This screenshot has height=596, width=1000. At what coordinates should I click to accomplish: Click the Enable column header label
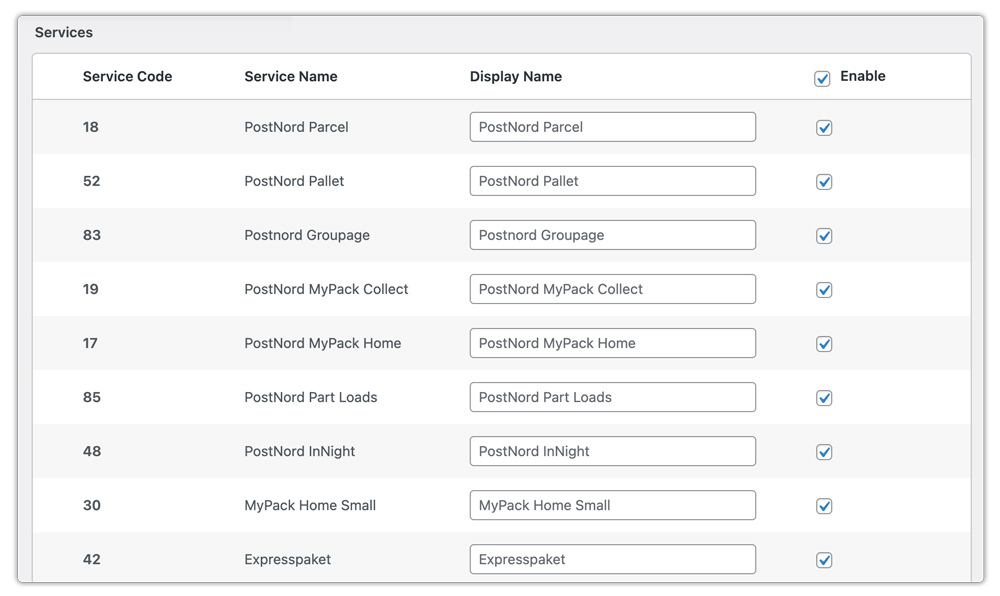pyautogui.click(x=863, y=76)
